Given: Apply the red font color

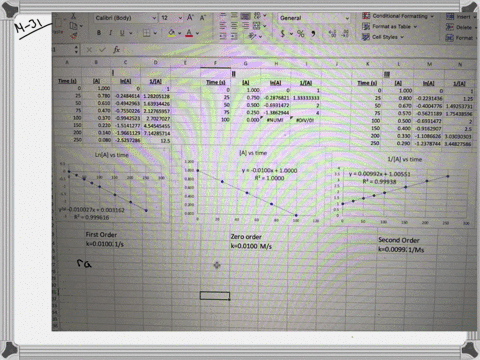Looking at the screenshot, I should 189,33.
